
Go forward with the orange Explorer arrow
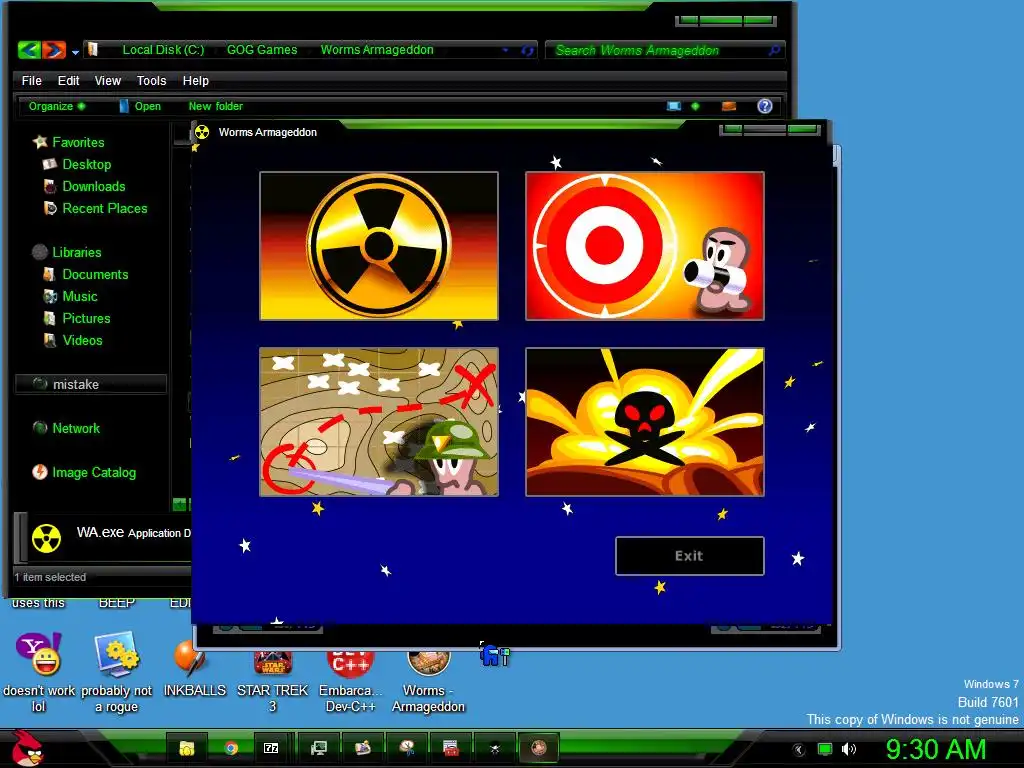(x=54, y=50)
